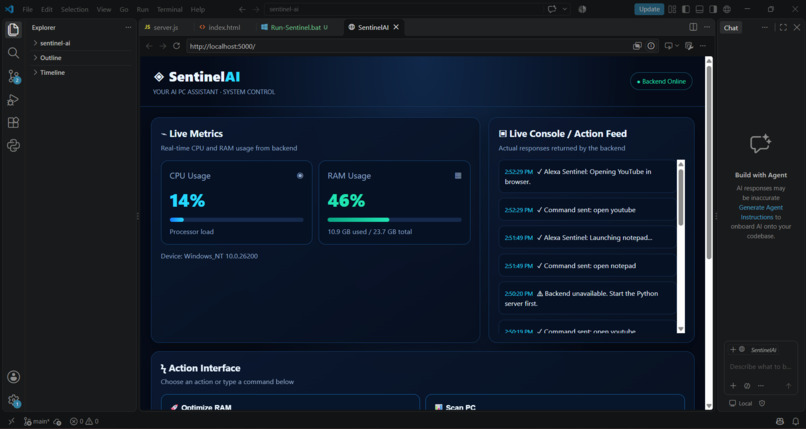Click the Backend Online status badge

click(x=661, y=81)
